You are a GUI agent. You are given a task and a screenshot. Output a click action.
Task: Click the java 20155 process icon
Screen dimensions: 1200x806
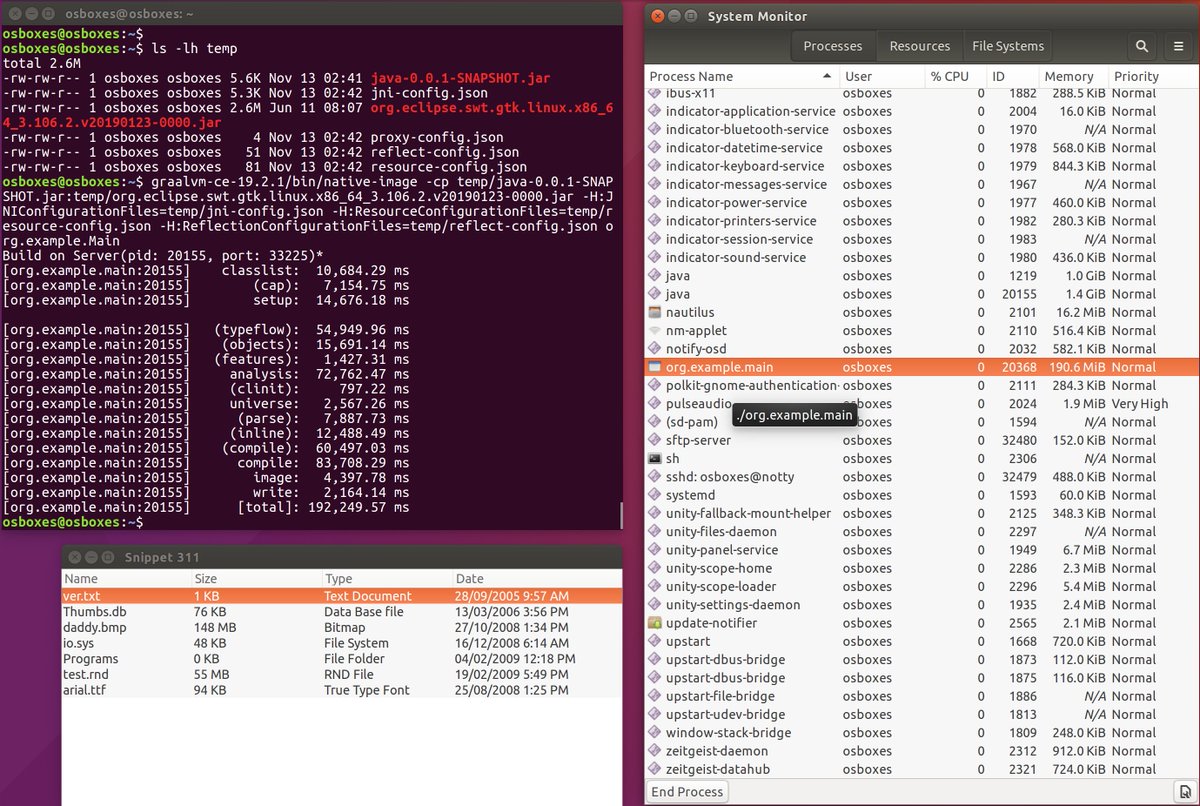pos(655,294)
